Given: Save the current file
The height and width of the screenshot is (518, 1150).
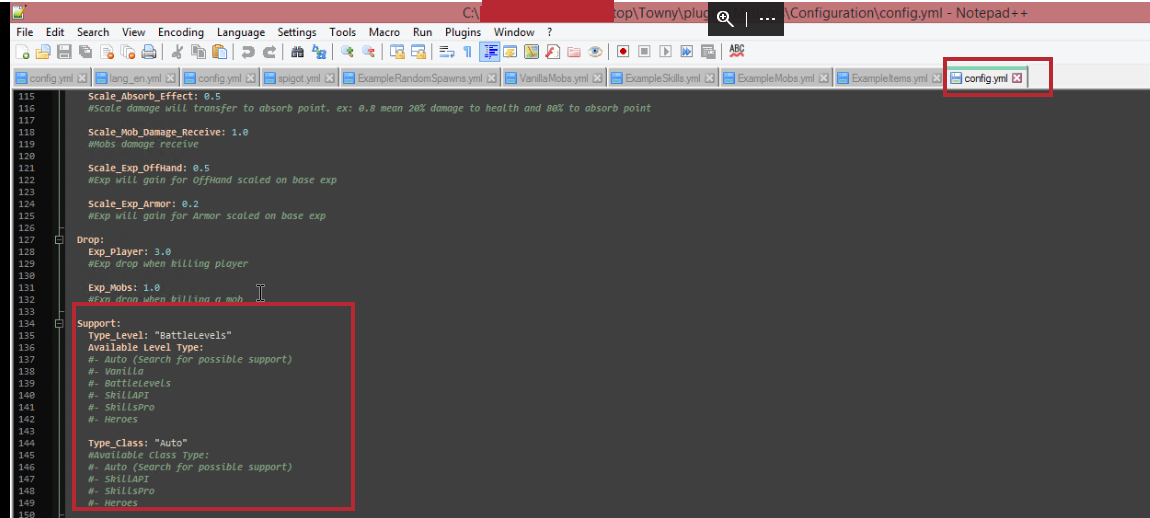Looking at the screenshot, I should (x=64, y=51).
